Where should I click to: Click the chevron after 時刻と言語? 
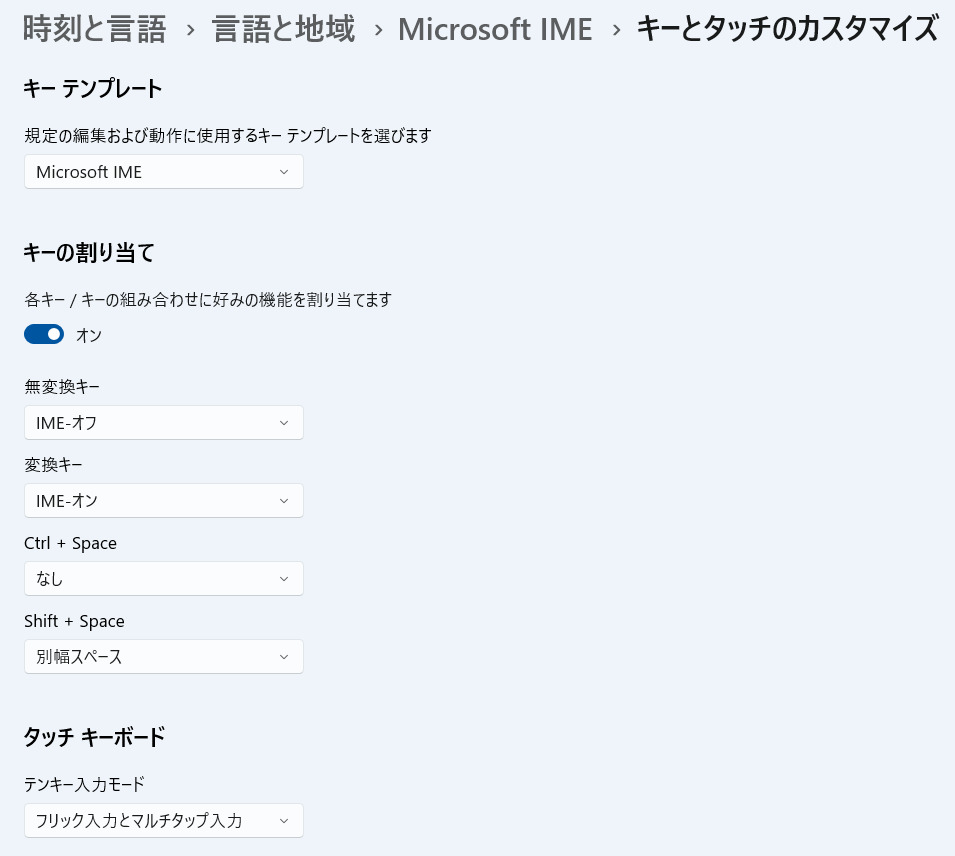click(x=189, y=30)
